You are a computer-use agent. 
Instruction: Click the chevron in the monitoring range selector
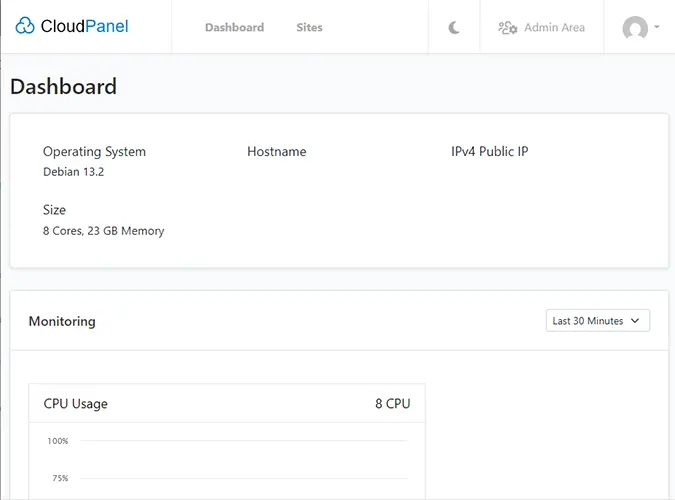tap(635, 321)
